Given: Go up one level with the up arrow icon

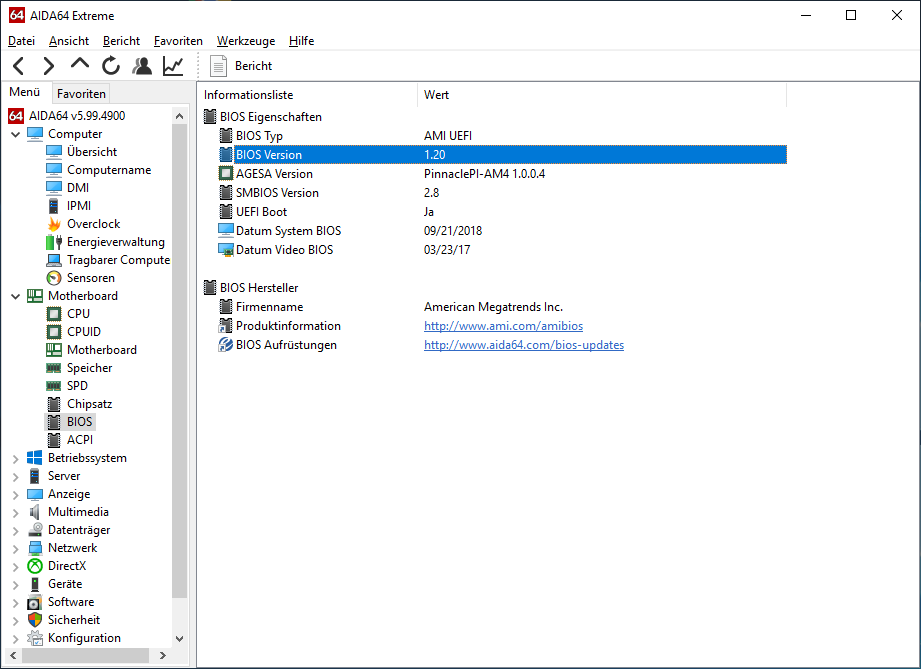Looking at the screenshot, I should 79,64.
